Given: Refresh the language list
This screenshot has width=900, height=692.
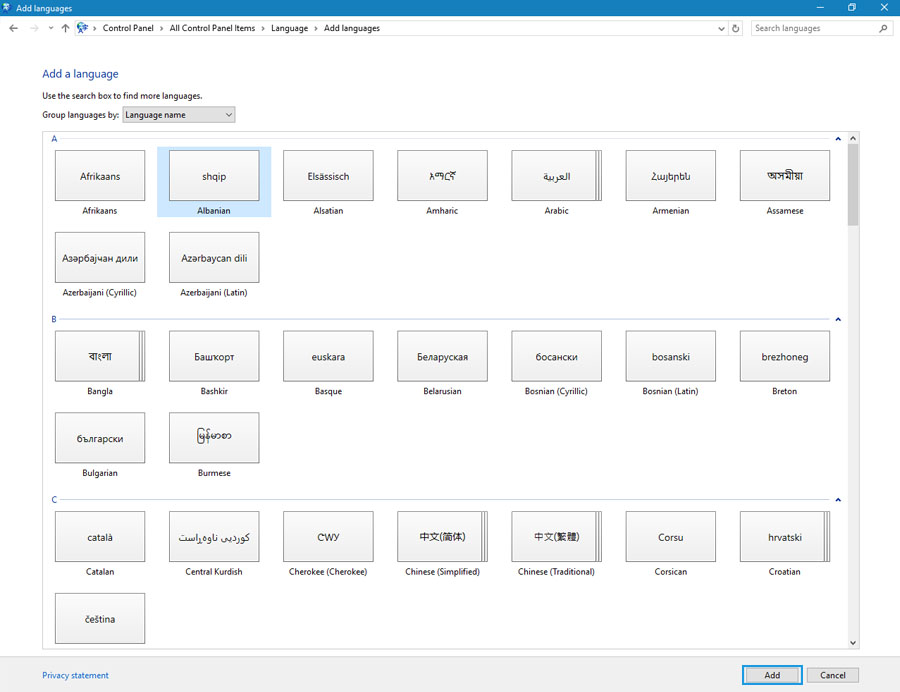Looking at the screenshot, I should [x=737, y=28].
